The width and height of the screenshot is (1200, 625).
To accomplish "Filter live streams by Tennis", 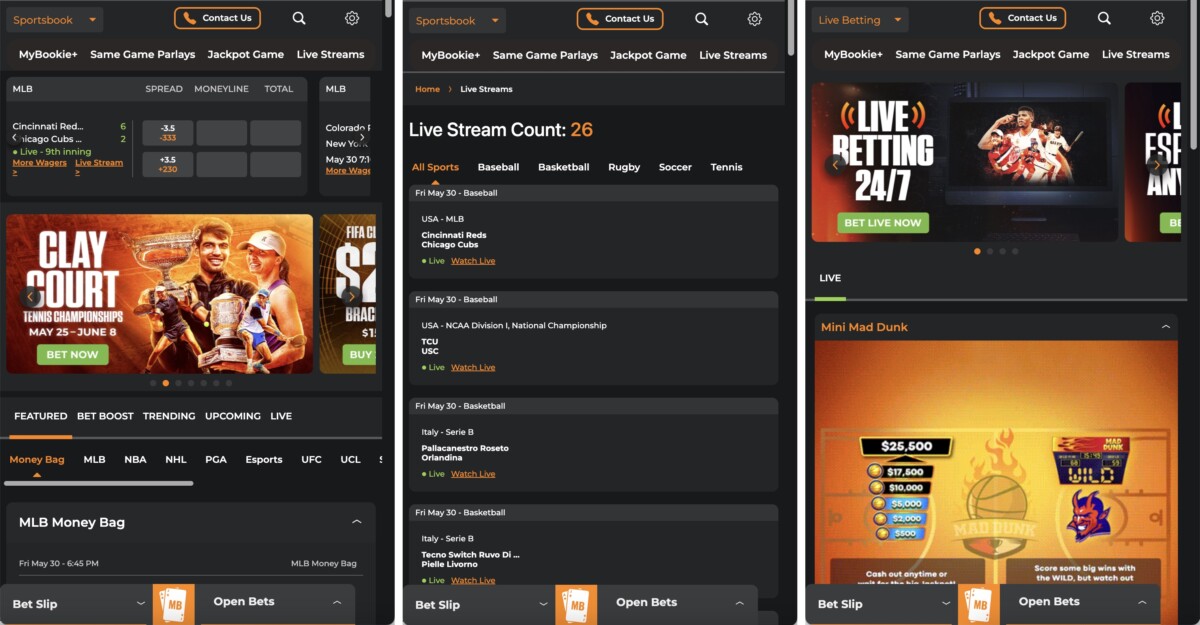I will pos(727,167).
